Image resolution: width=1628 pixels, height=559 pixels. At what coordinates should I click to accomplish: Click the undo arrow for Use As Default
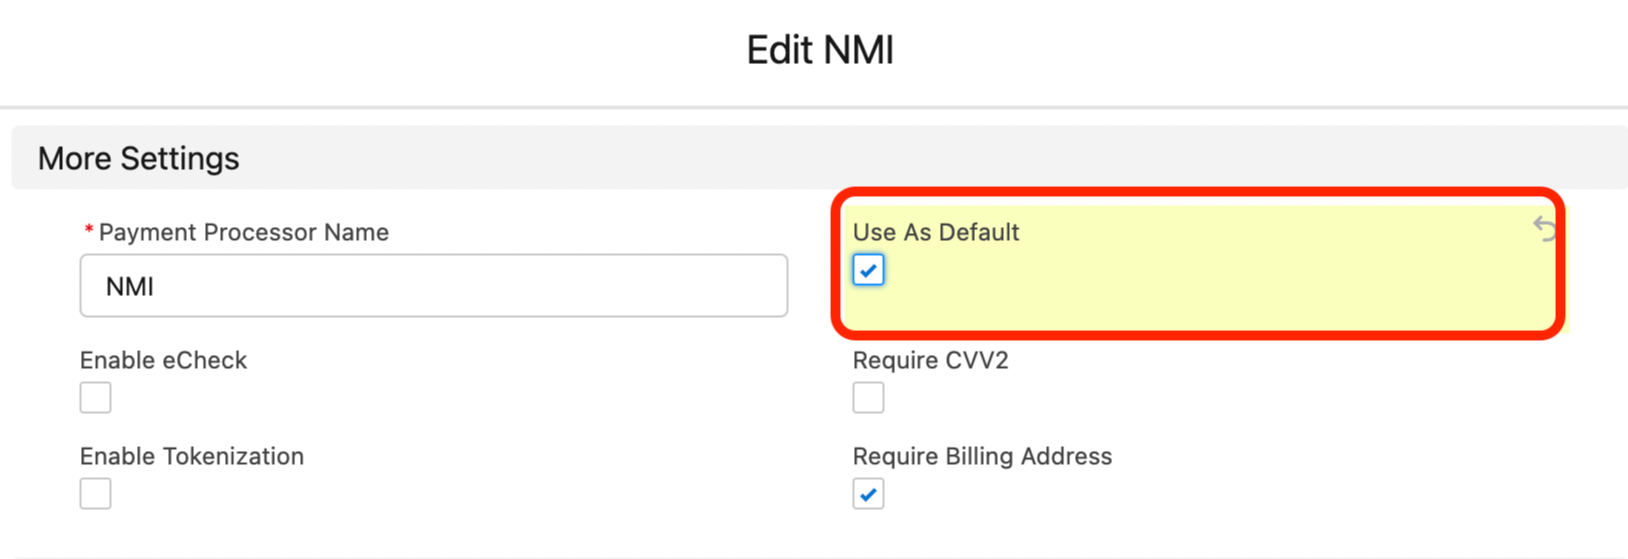click(x=1544, y=229)
